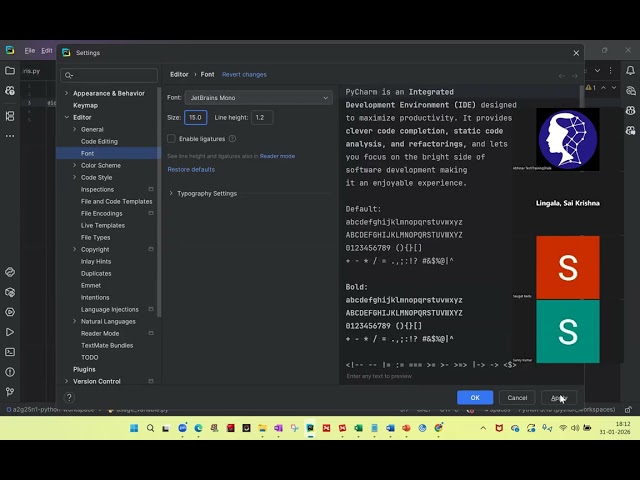Image resolution: width=640 pixels, height=480 pixels.
Task: Click the settings search field
Action: tap(109, 76)
